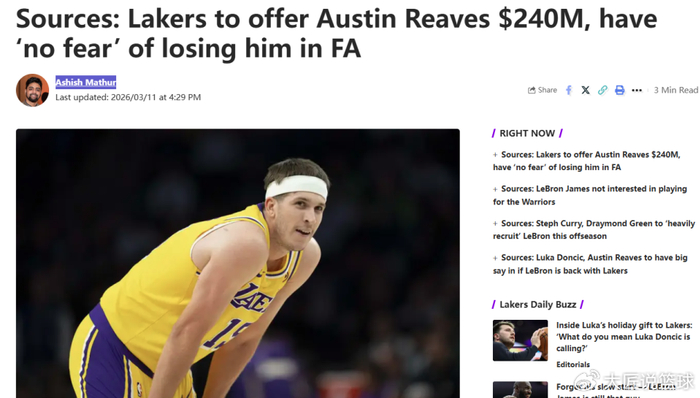Copy article link icon

pos(603,90)
